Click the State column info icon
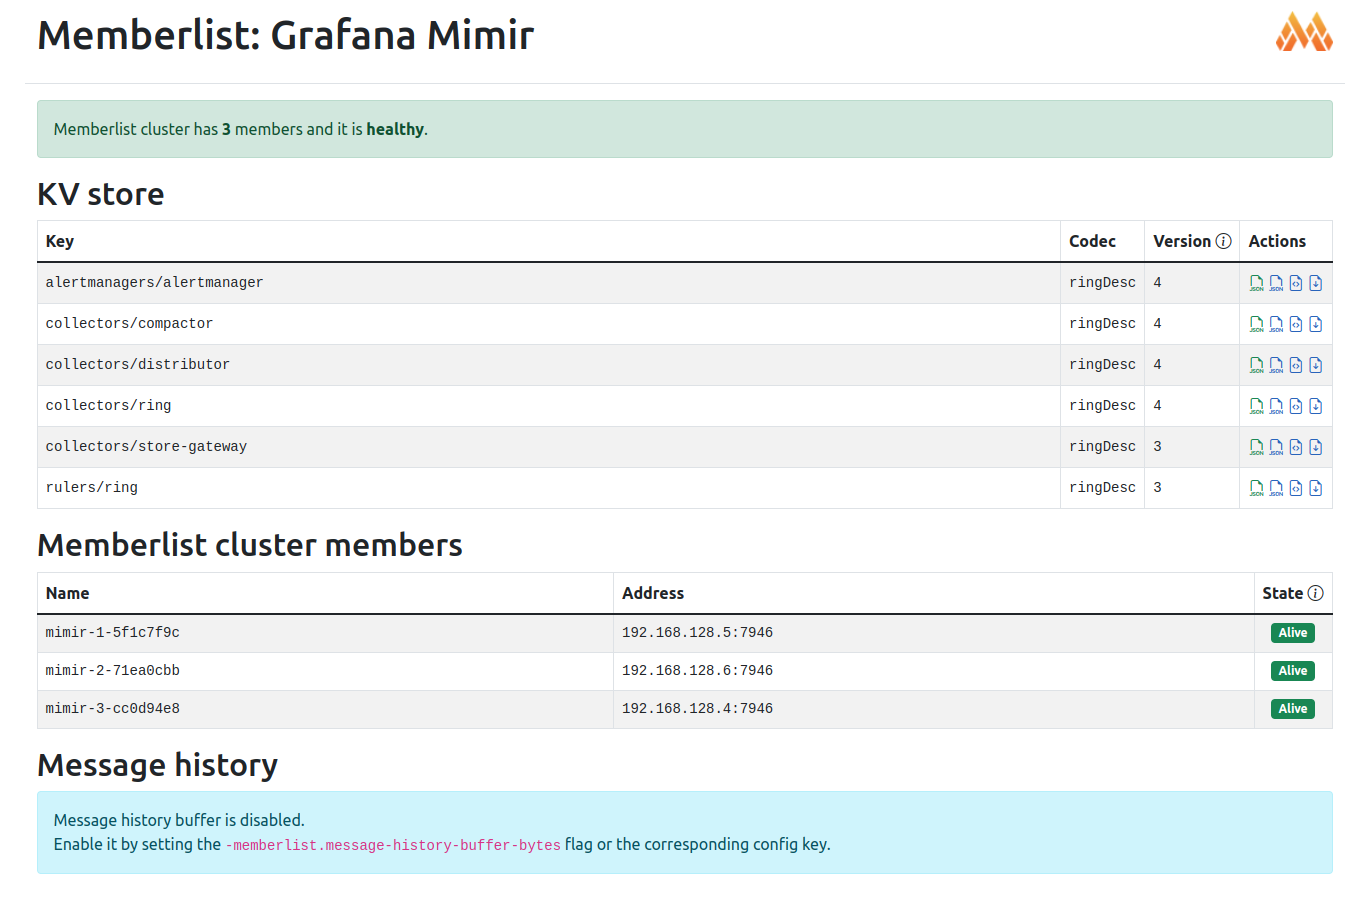This screenshot has width=1353, height=920. coord(1315,593)
